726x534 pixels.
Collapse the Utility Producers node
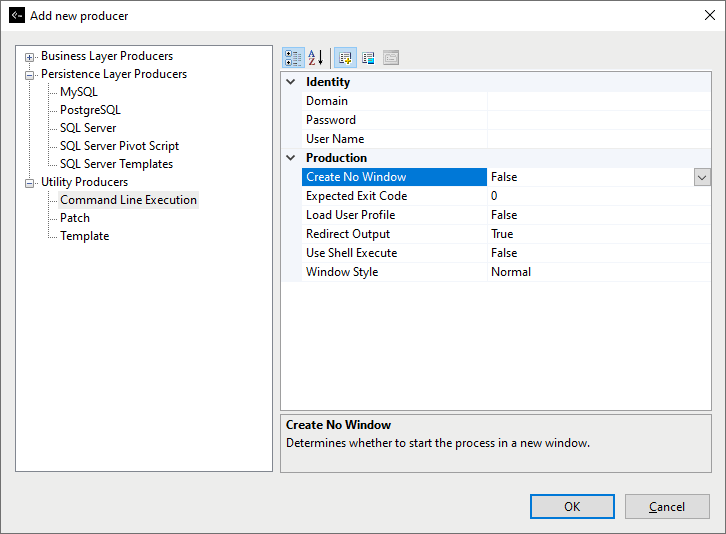[x=30, y=183]
